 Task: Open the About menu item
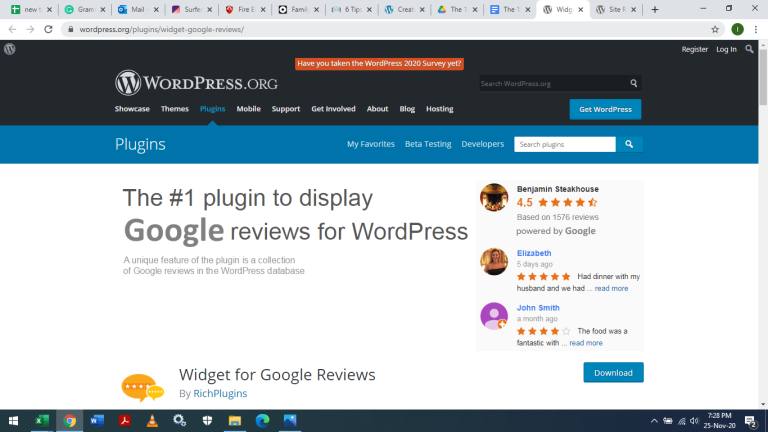click(377, 109)
